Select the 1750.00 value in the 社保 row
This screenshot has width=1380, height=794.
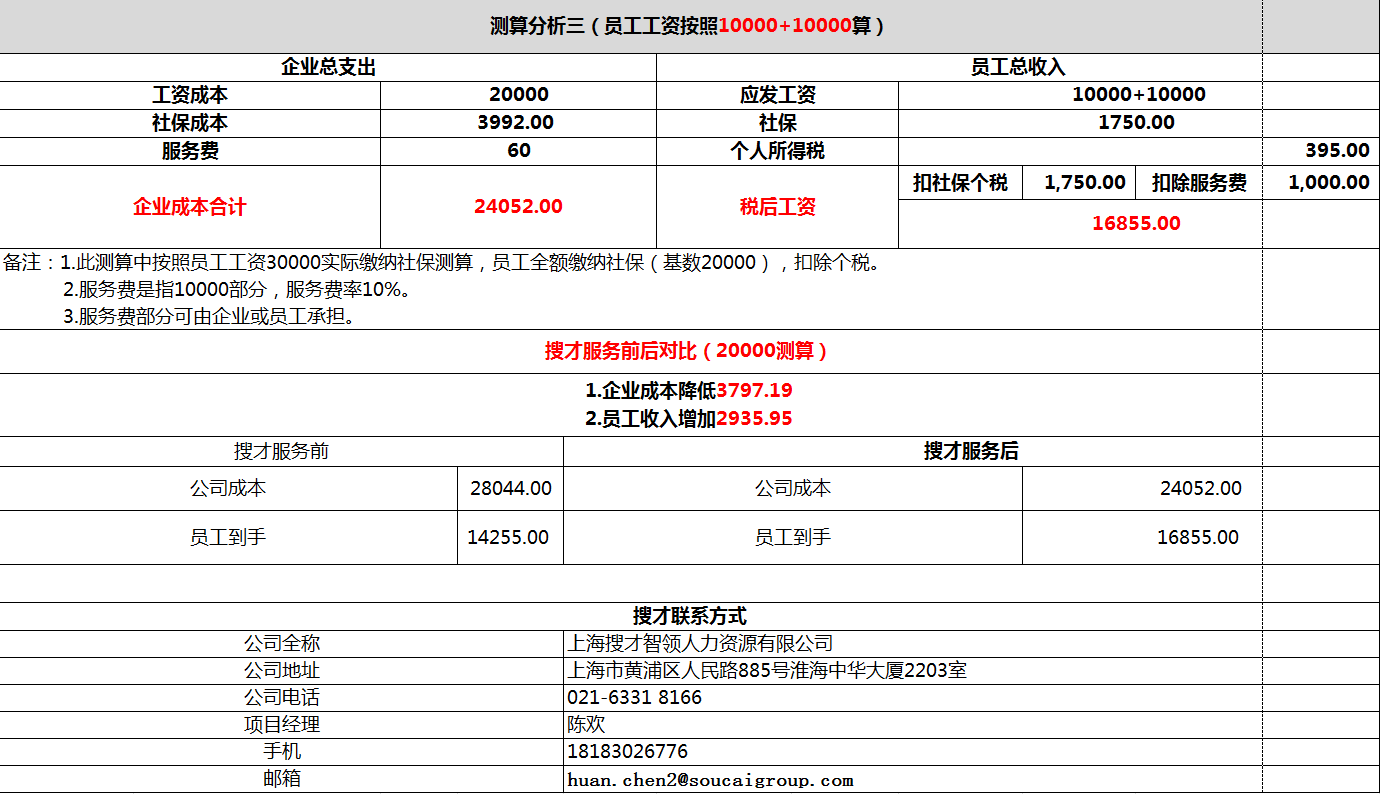coord(1139,123)
